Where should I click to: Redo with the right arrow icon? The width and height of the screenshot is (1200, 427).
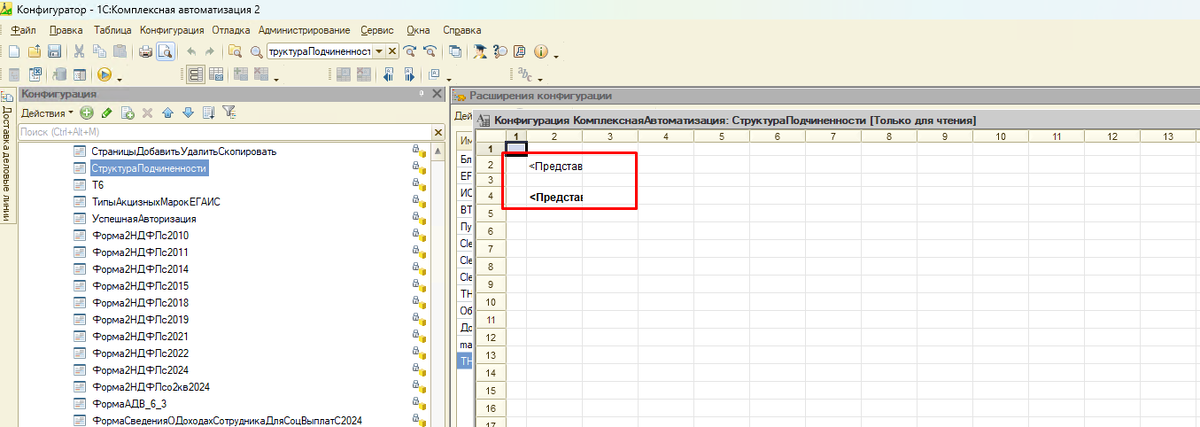coord(209,51)
